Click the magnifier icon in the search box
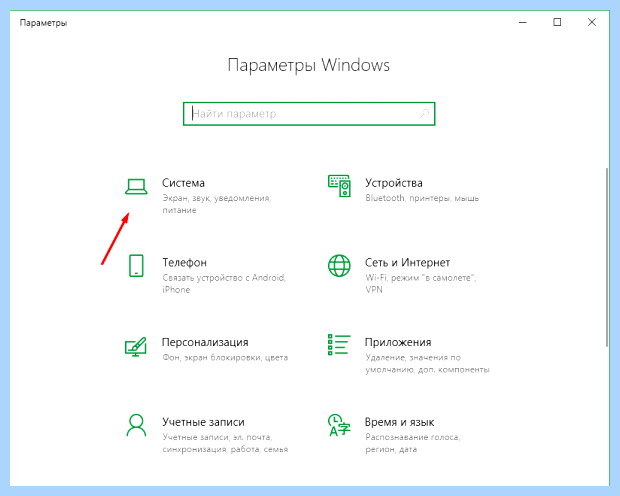620x496 pixels. click(424, 114)
